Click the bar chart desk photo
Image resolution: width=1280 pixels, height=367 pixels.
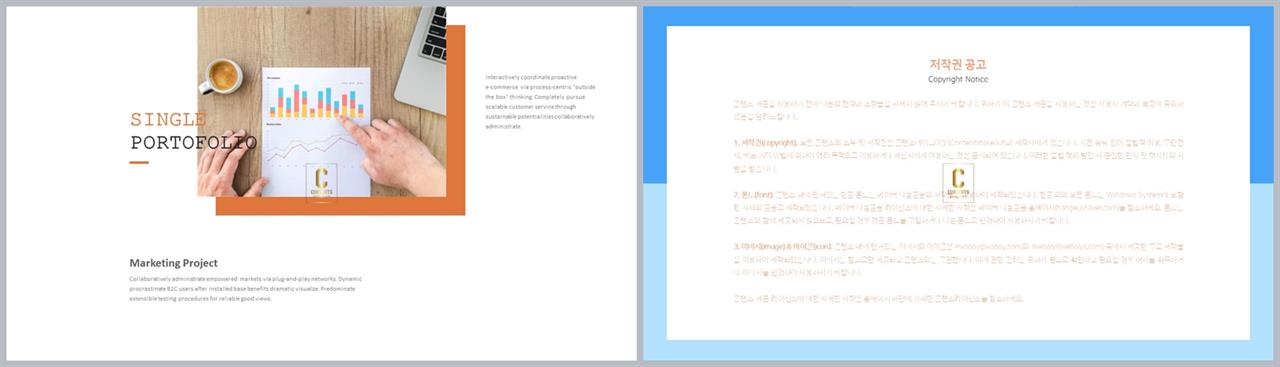(x=322, y=101)
